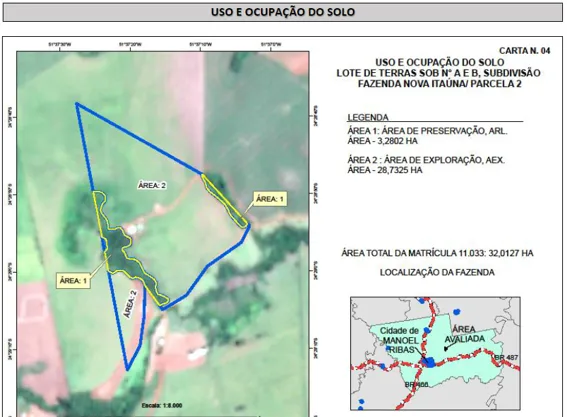Click the 'Escala: 1:8.000' scale text
This screenshot has height=417, width=567.
pos(162,405)
